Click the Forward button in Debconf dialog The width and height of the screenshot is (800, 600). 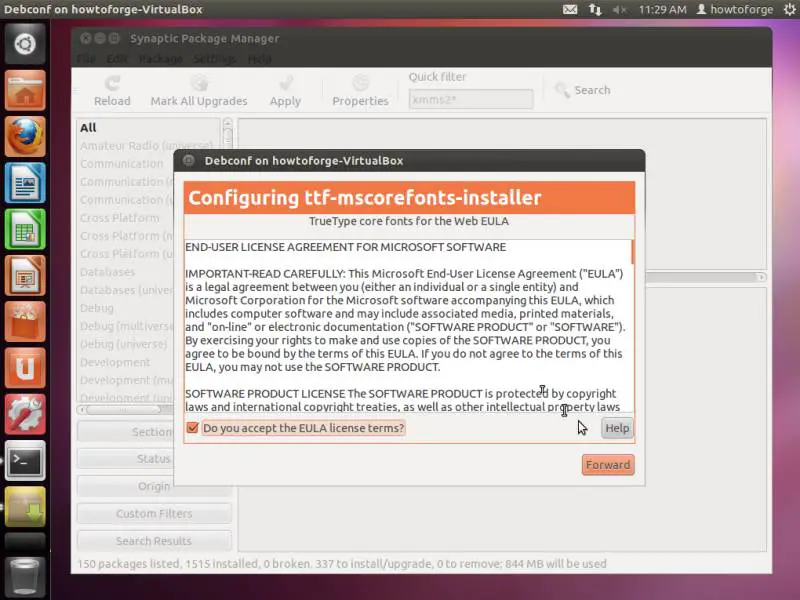pyautogui.click(x=608, y=465)
